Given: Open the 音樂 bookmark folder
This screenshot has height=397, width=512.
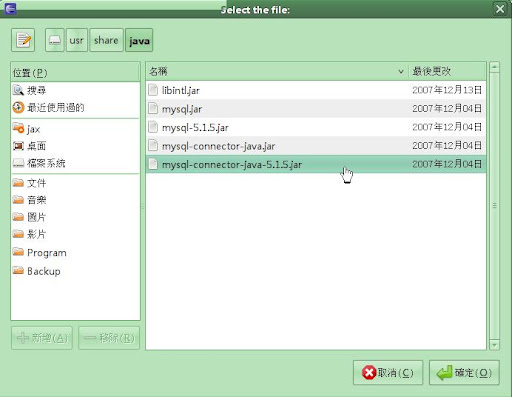Looking at the screenshot, I should point(75,200).
